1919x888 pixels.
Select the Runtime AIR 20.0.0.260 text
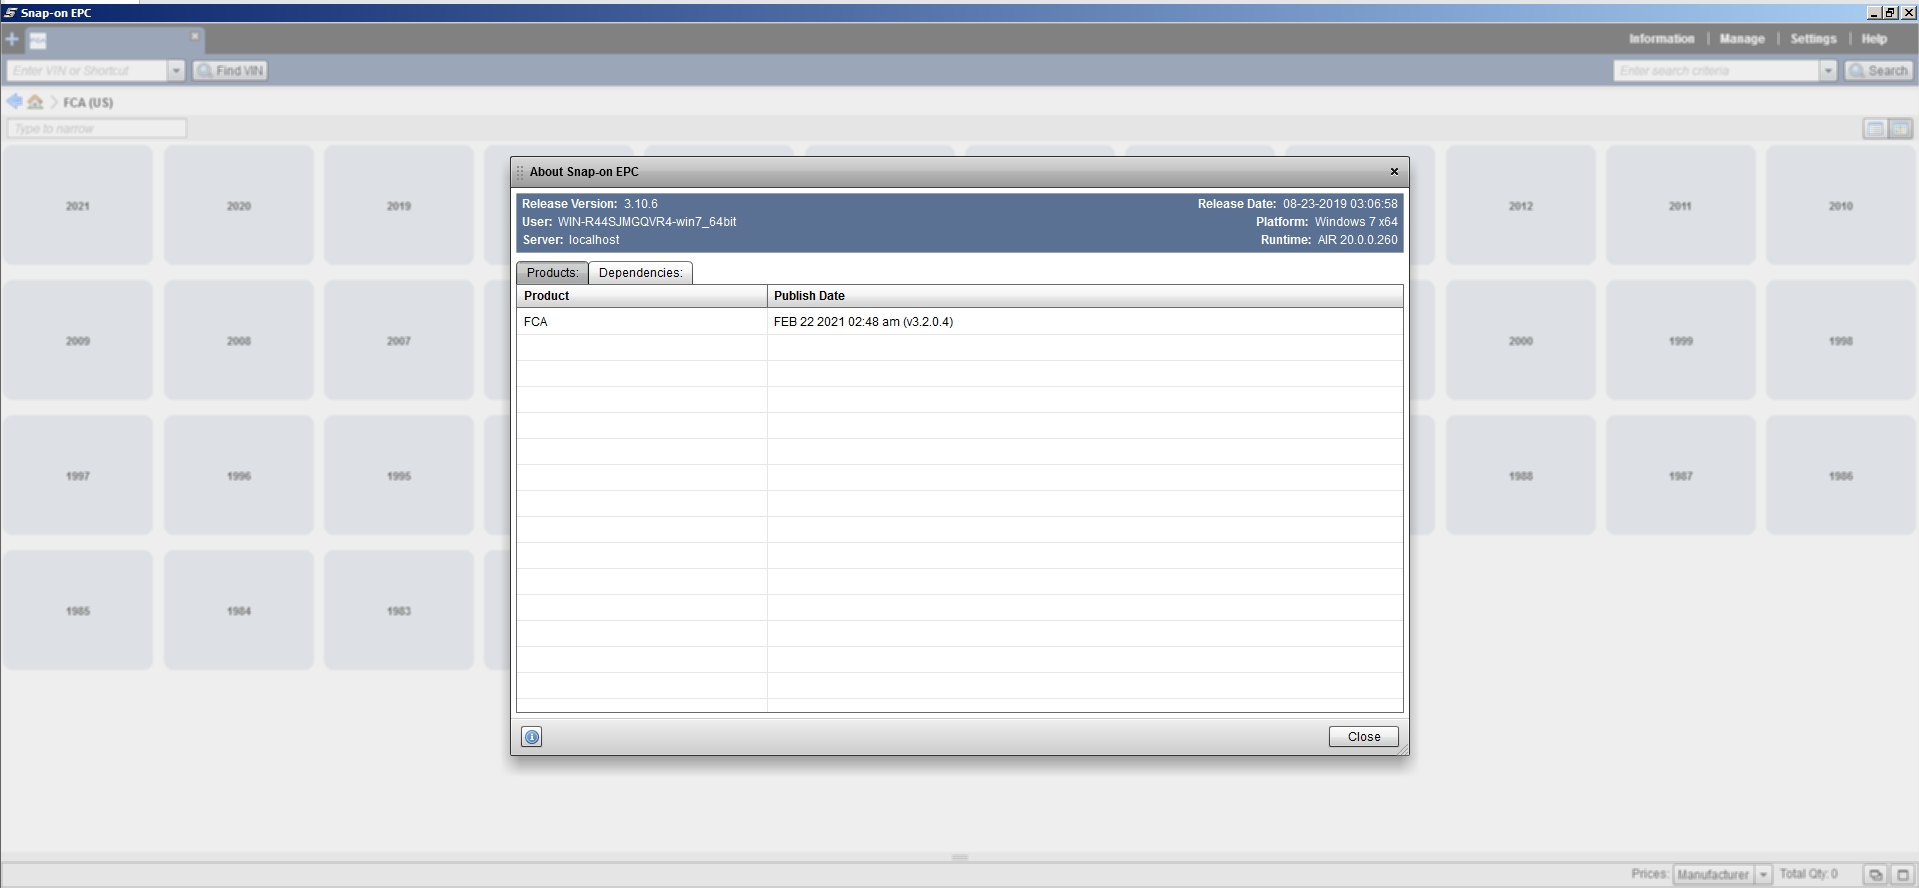[x=1329, y=240]
